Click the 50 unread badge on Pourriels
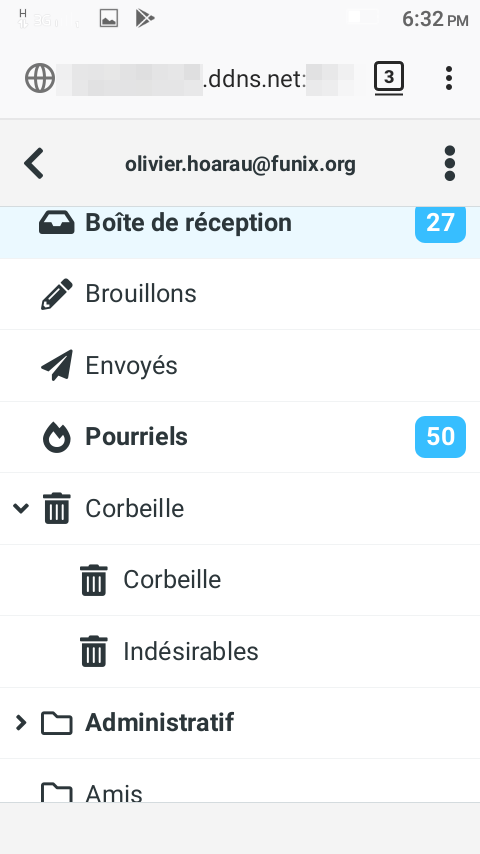 pos(440,437)
